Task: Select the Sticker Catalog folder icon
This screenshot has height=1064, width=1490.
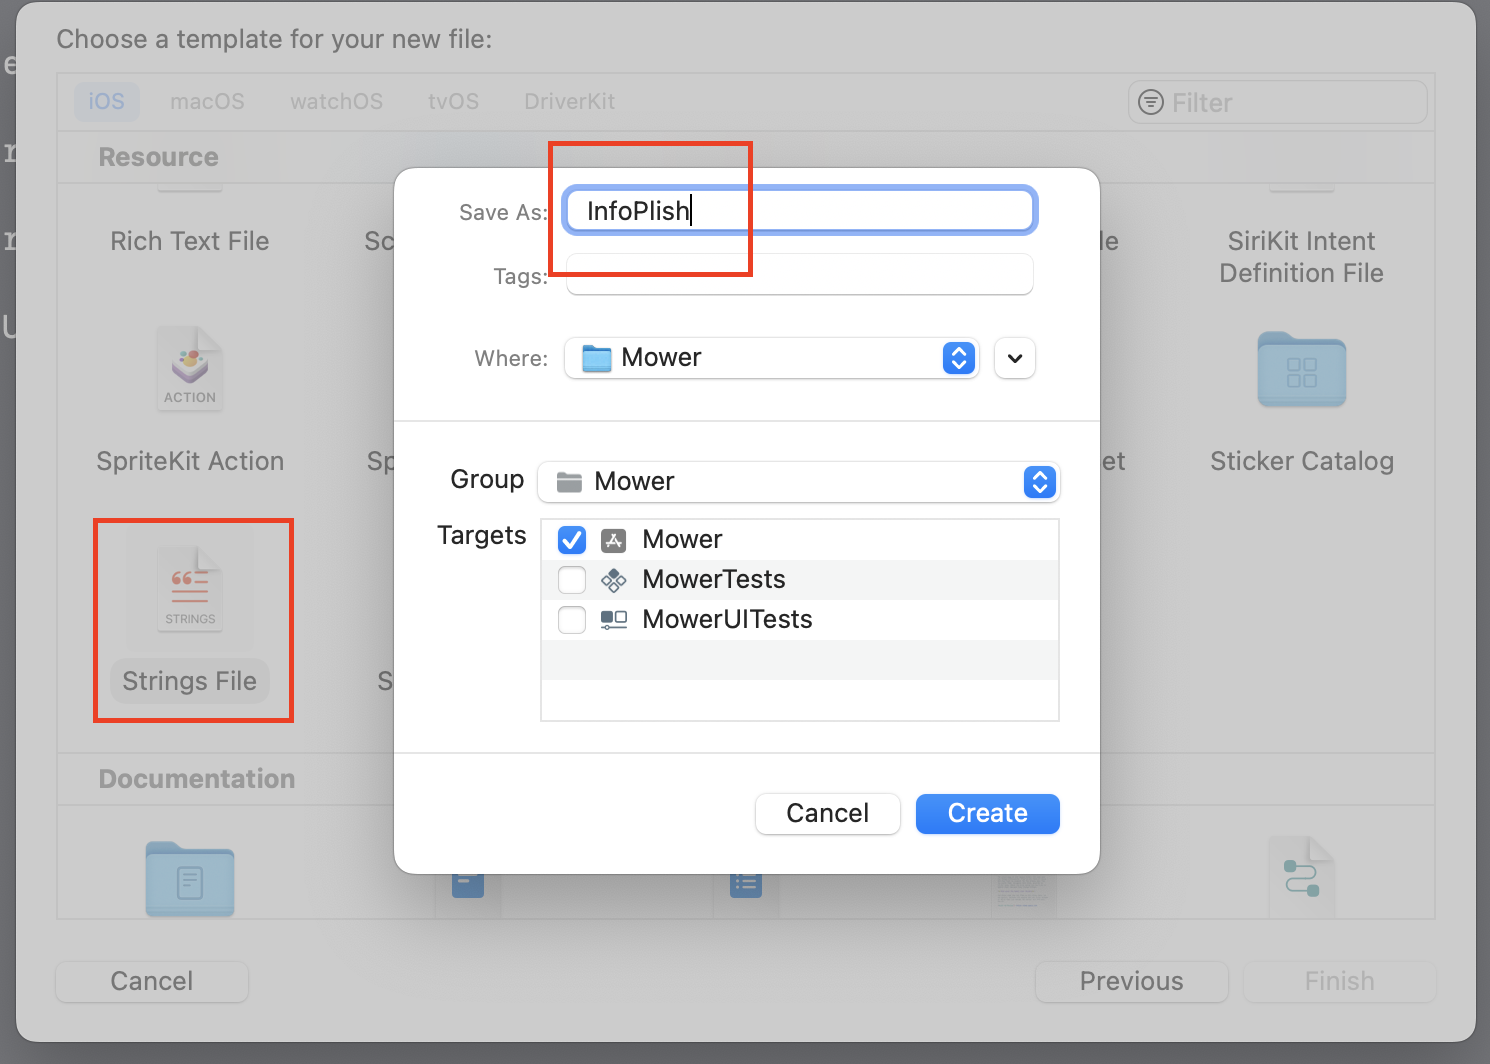Action: 1302,369
